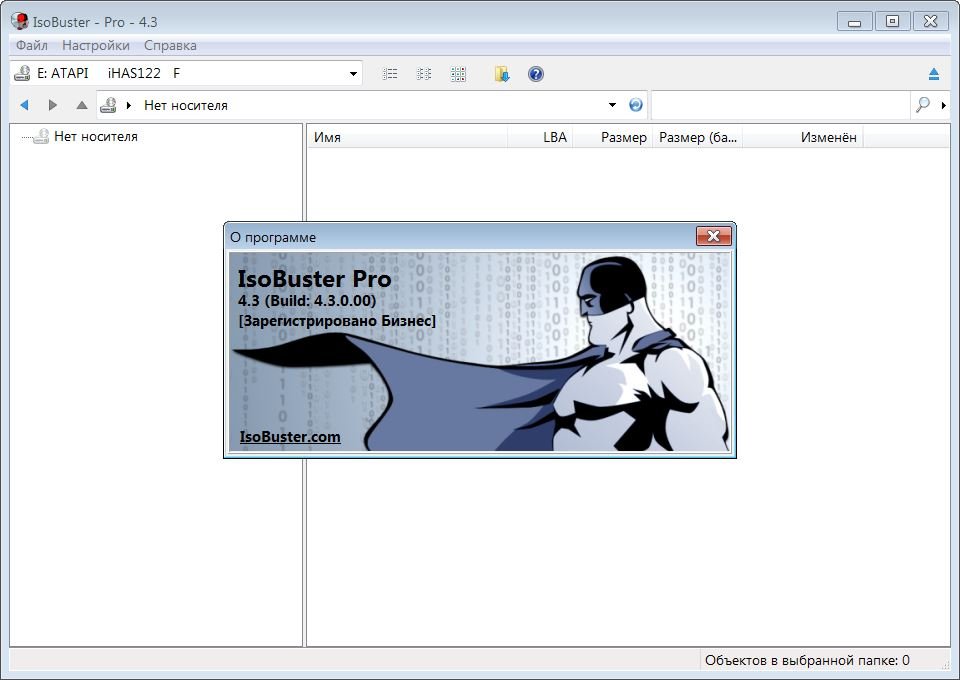The height and width of the screenshot is (680, 960).
Task: Minimize the IsoBuster window
Action: click(x=854, y=21)
